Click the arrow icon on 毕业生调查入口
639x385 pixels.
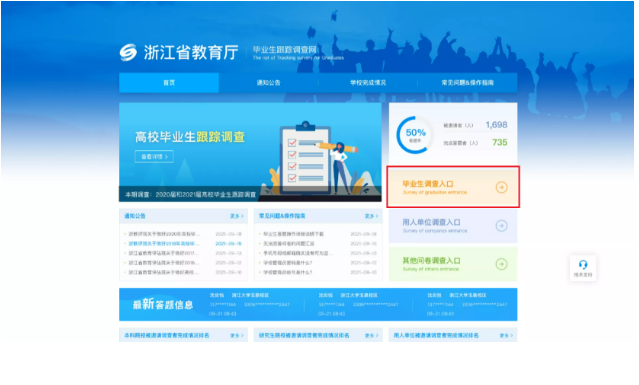pyautogui.click(x=501, y=187)
